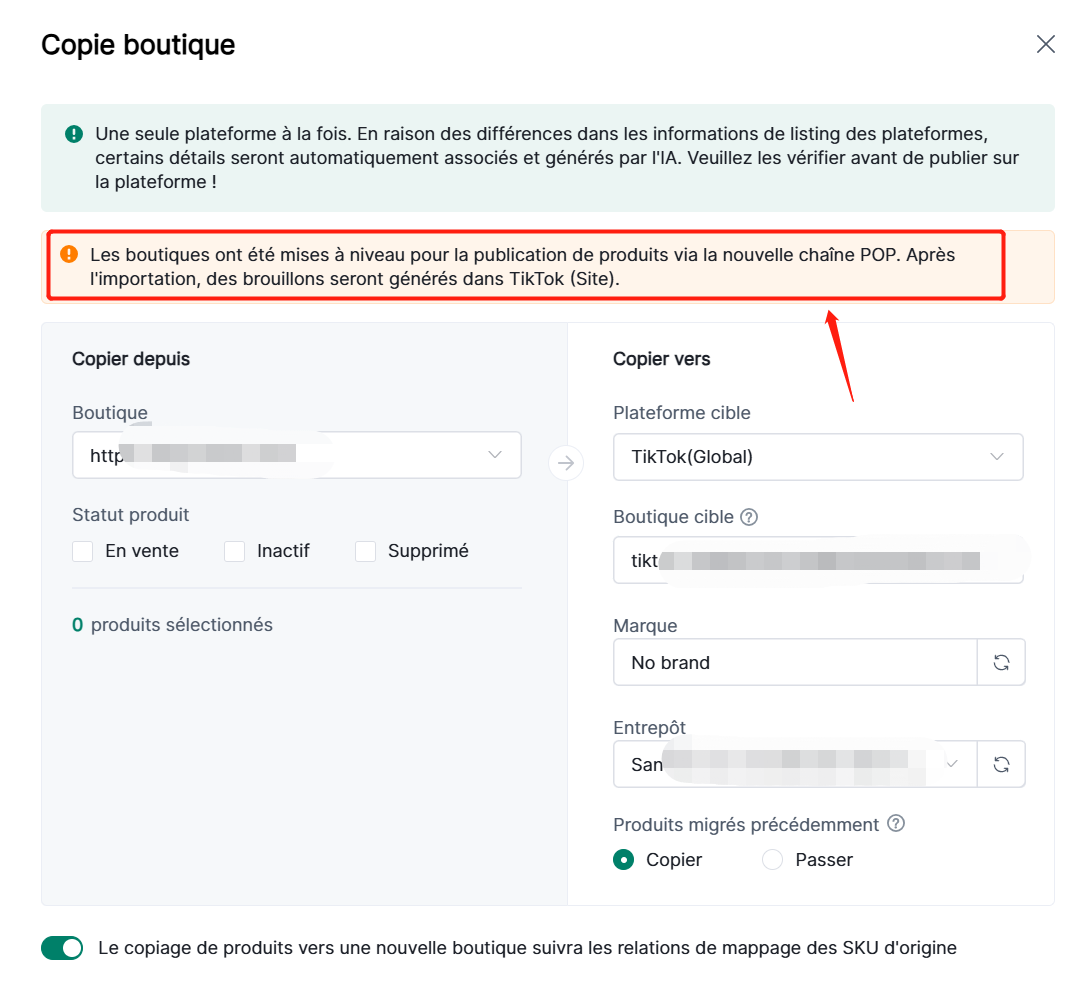The image size is (1073, 982).
Task: Click the arrow icon between panels
Action: coord(566,462)
